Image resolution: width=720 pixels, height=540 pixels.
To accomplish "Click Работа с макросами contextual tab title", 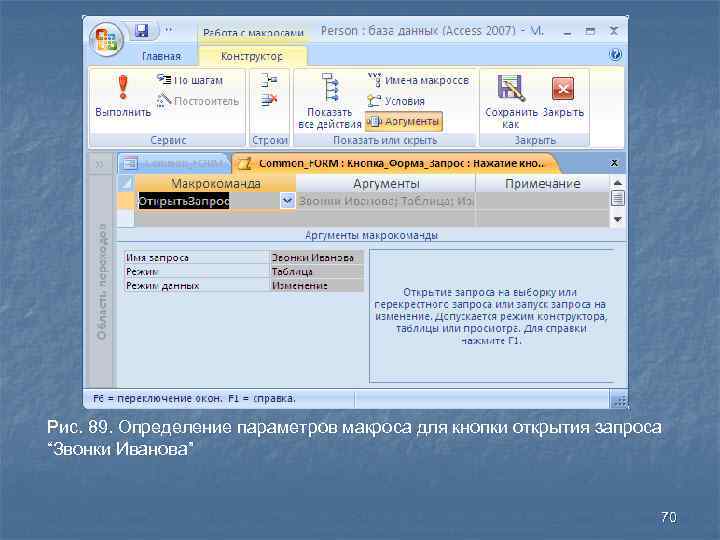I will [253, 33].
